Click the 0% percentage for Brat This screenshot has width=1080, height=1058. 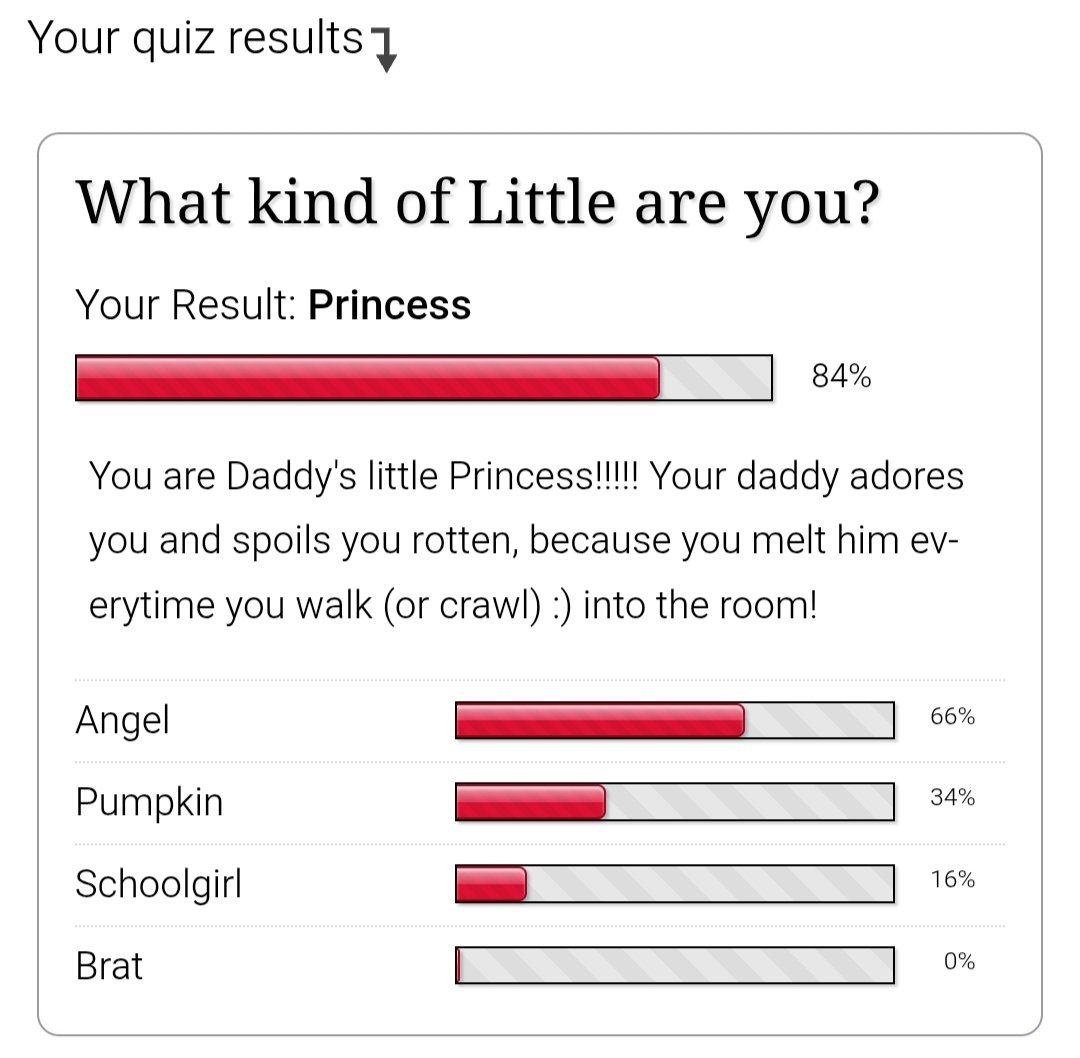pyautogui.click(x=959, y=961)
